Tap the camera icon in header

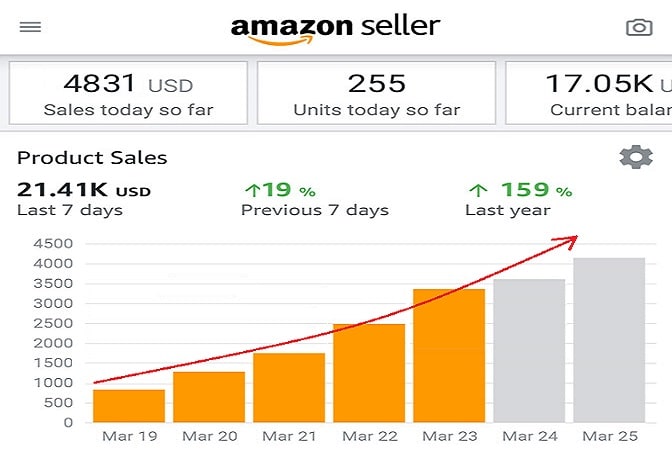click(639, 27)
